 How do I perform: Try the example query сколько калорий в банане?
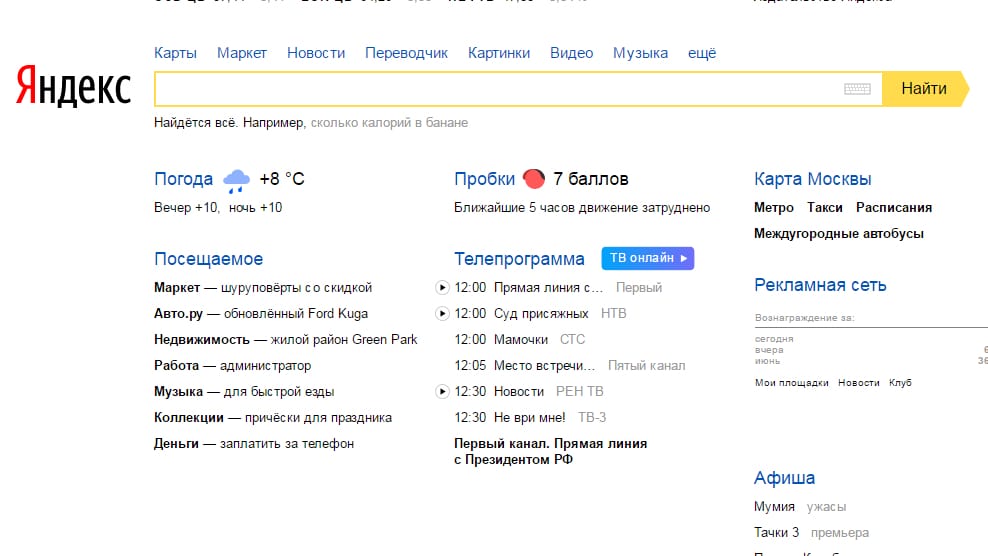pyautogui.click(x=389, y=123)
